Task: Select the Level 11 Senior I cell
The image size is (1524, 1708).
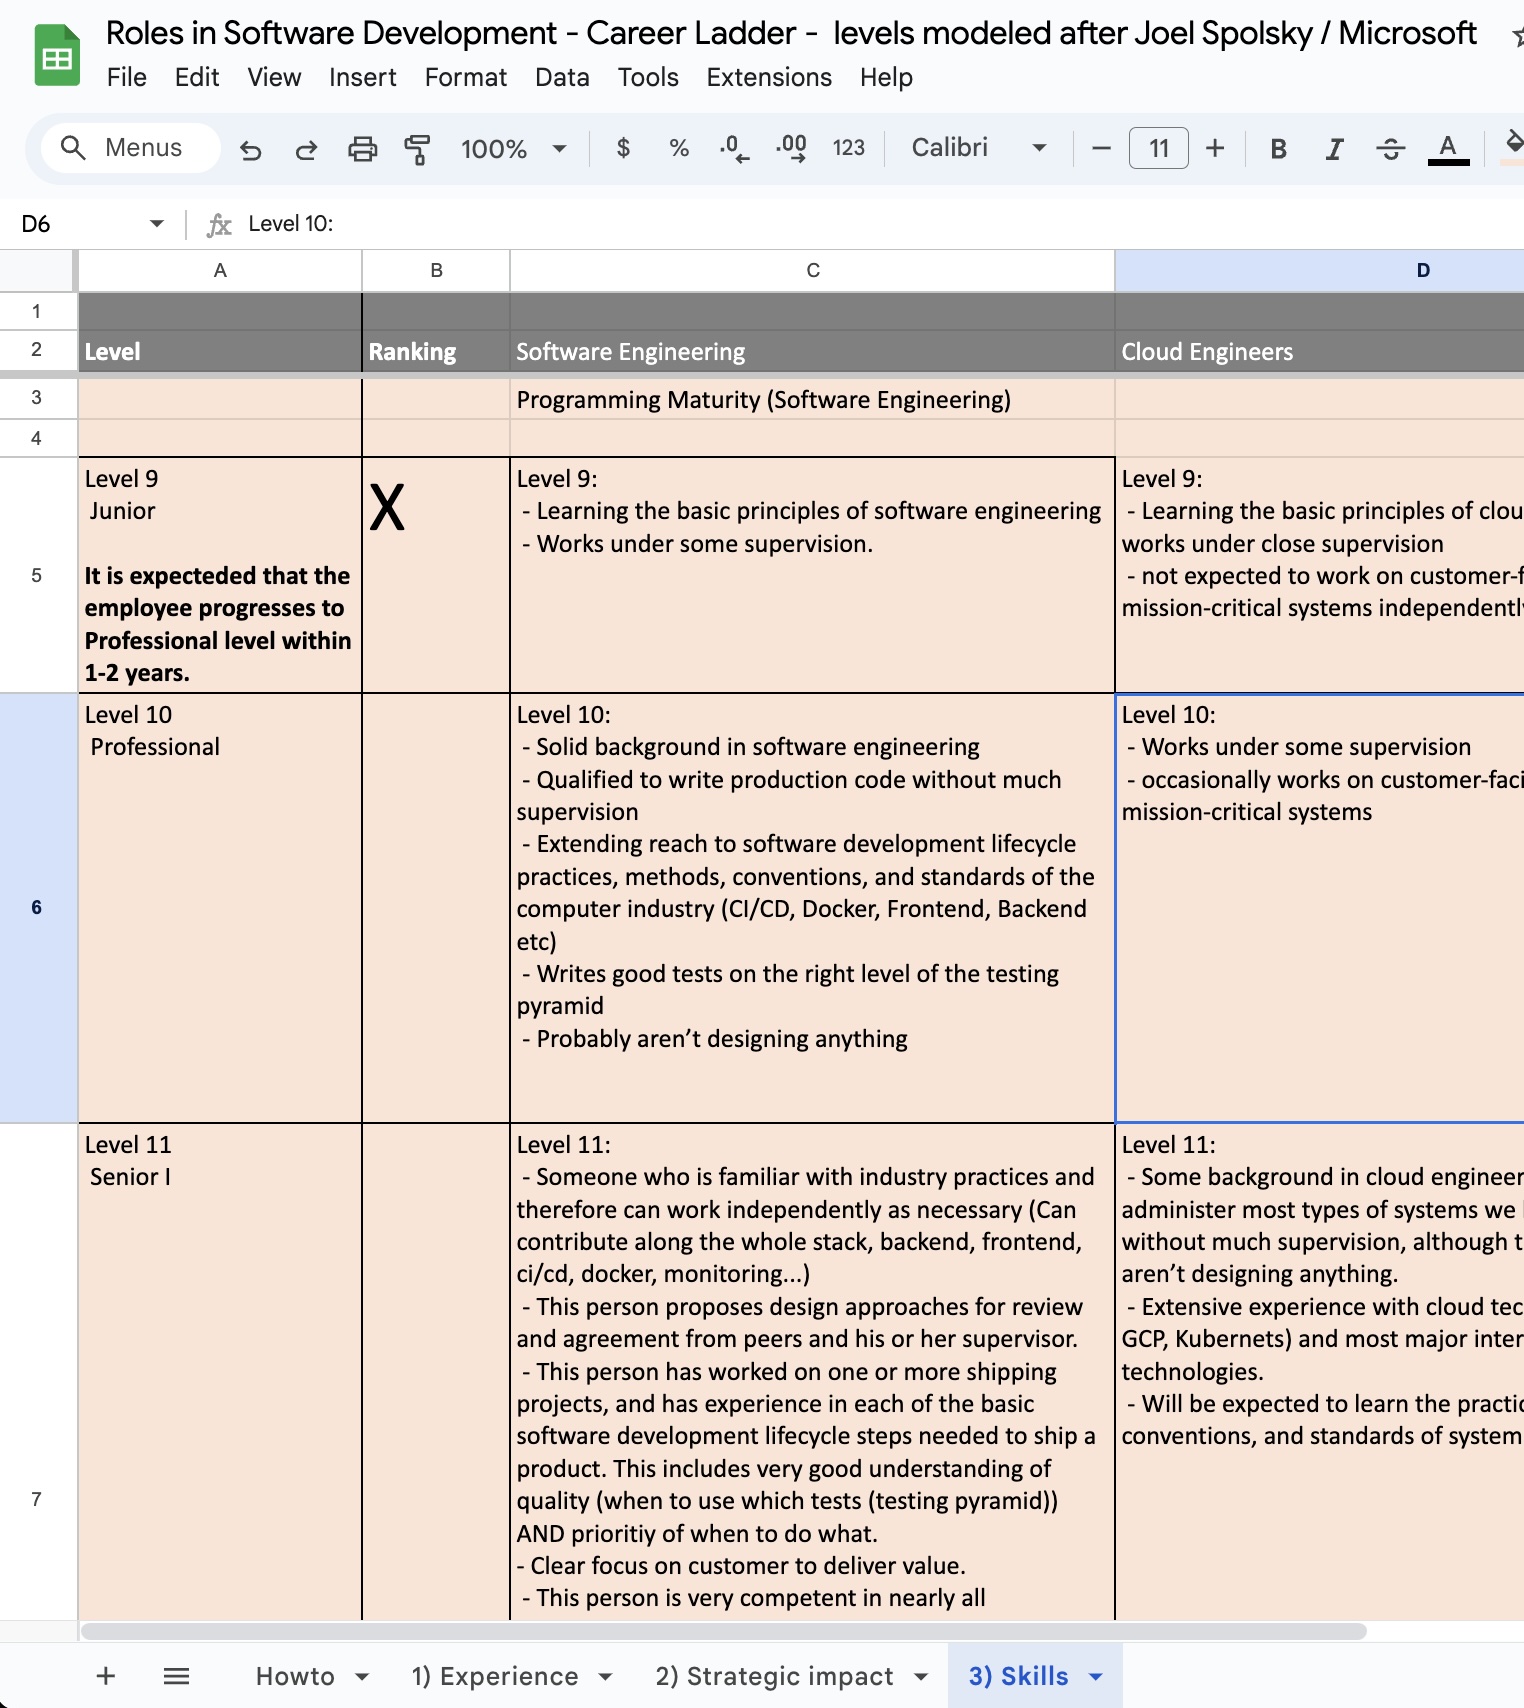Action: point(220,1372)
